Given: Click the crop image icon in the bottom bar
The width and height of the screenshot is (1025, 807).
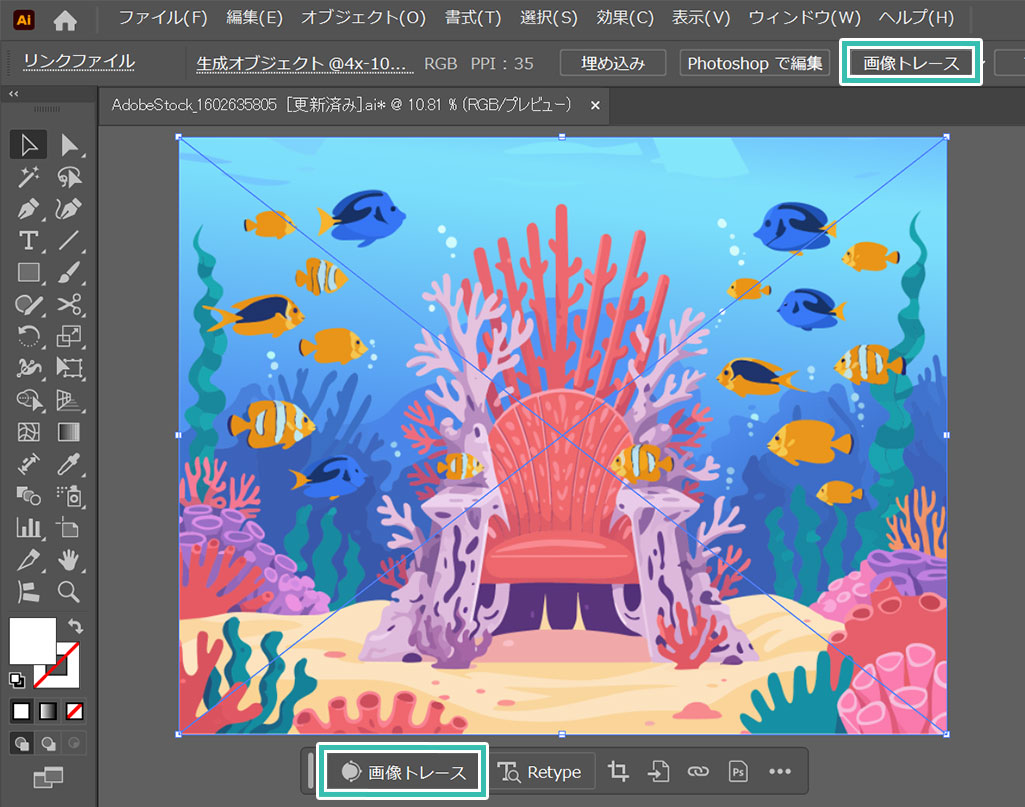Looking at the screenshot, I should [x=618, y=772].
